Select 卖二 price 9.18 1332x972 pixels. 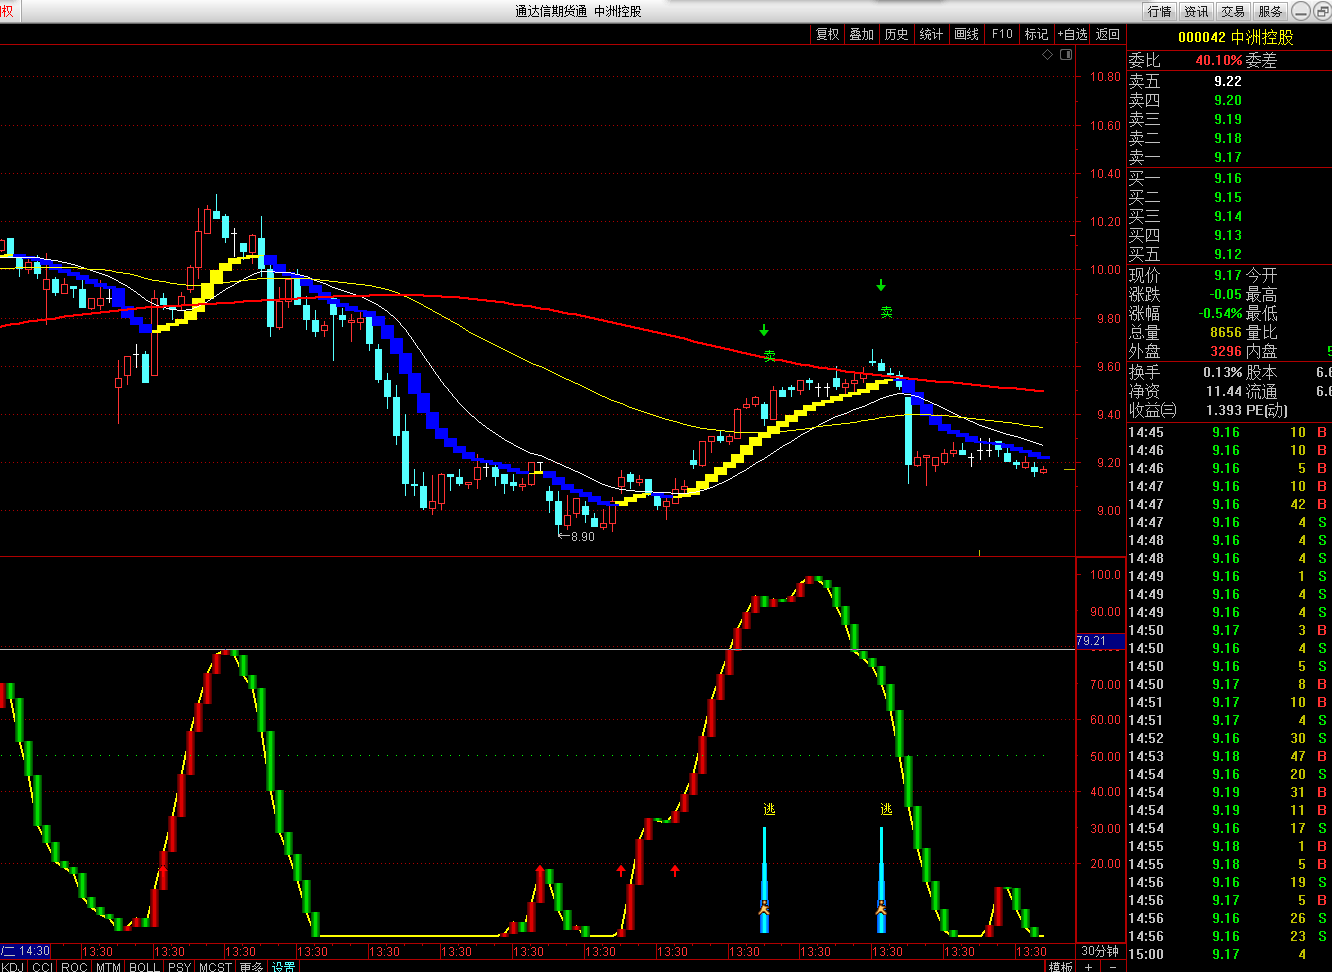(x=1228, y=138)
